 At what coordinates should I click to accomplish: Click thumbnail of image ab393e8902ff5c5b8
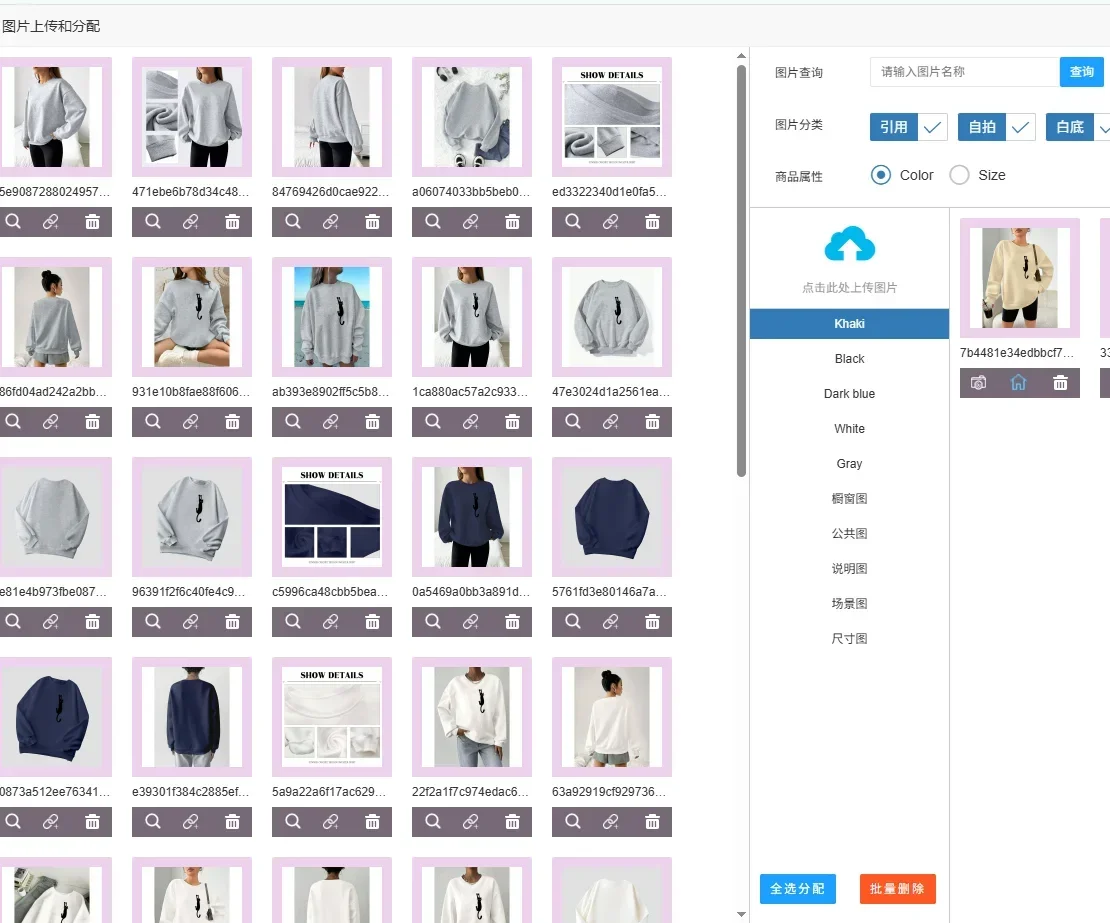tap(331, 317)
